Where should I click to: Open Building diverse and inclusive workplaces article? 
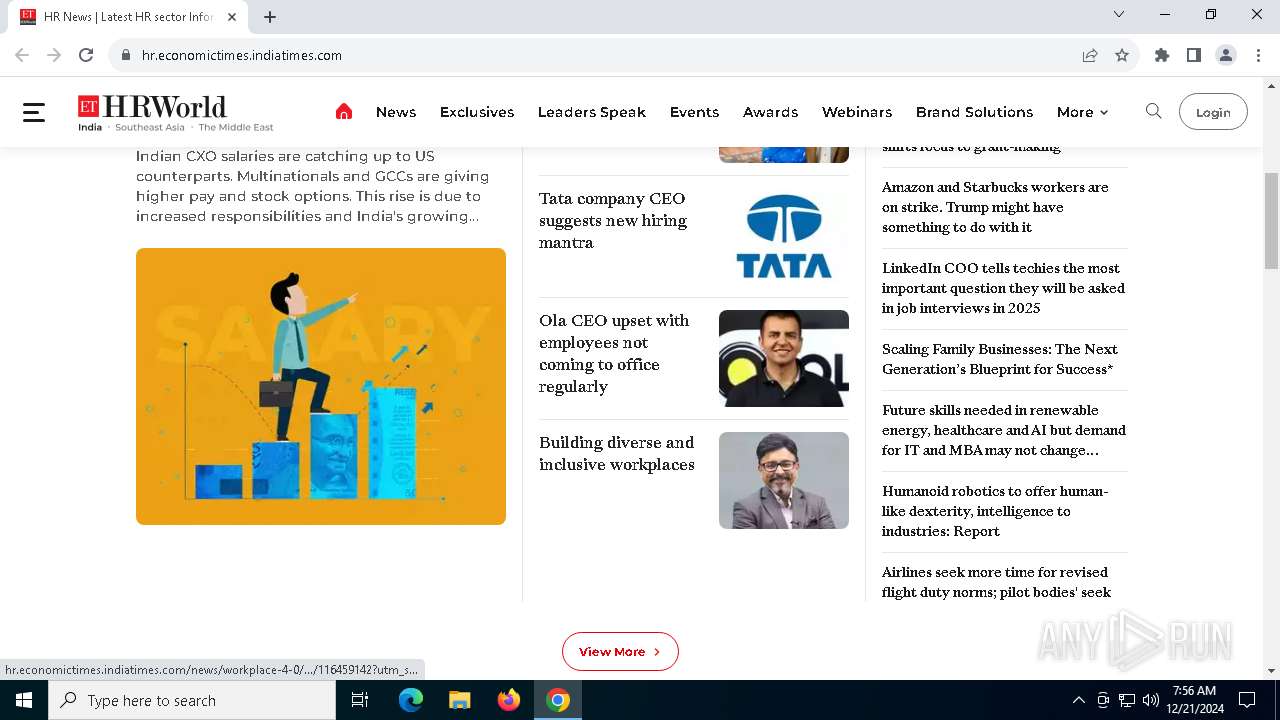(616, 453)
